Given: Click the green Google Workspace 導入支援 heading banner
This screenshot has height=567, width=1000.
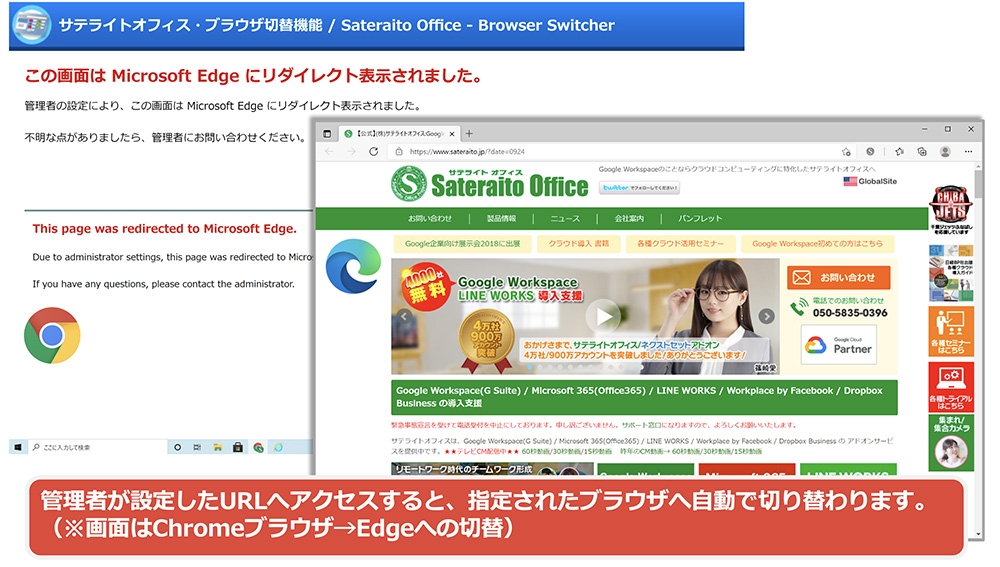Looking at the screenshot, I should [x=644, y=397].
